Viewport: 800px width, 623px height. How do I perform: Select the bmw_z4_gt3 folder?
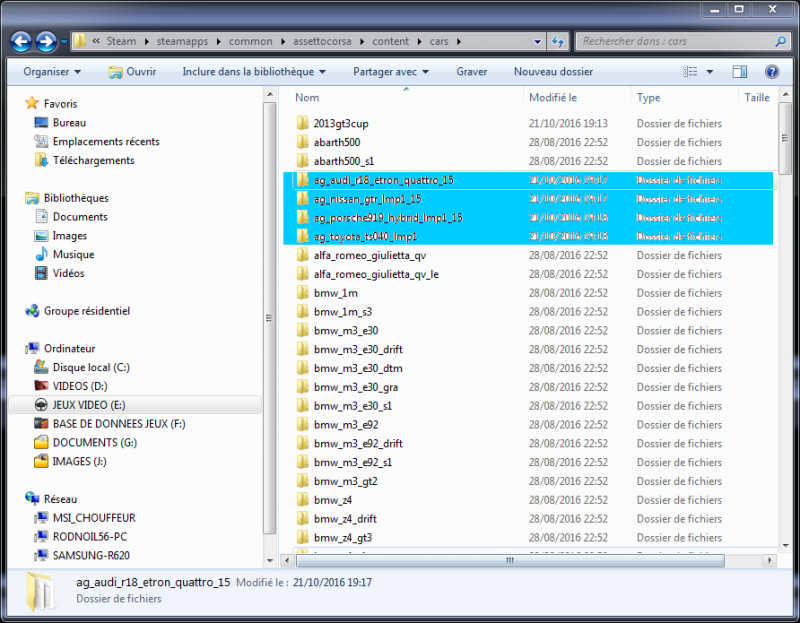(x=343, y=537)
